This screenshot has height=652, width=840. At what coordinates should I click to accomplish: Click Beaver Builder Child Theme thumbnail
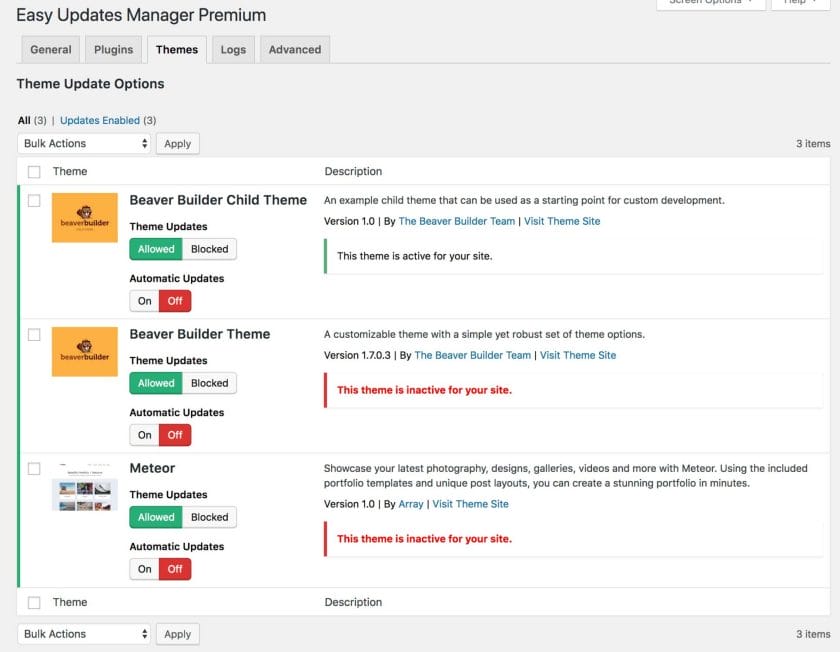tap(85, 218)
